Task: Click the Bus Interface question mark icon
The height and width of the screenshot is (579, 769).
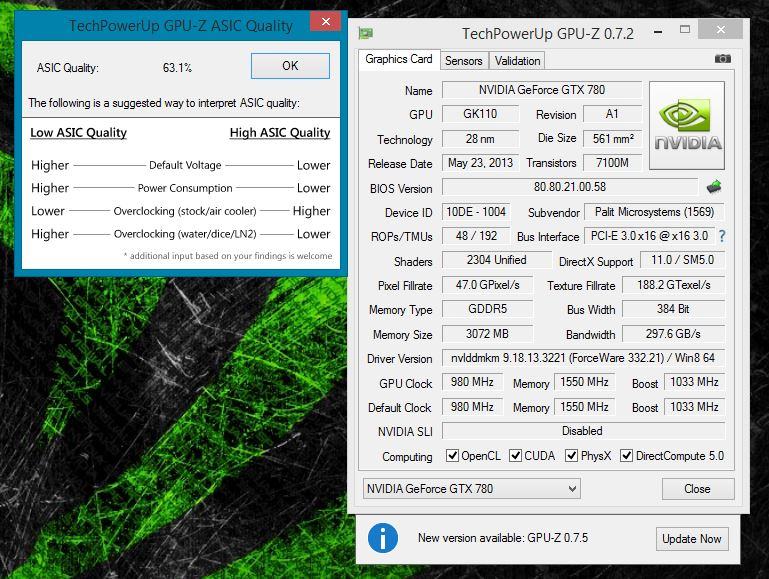Action: click(722, 236)
